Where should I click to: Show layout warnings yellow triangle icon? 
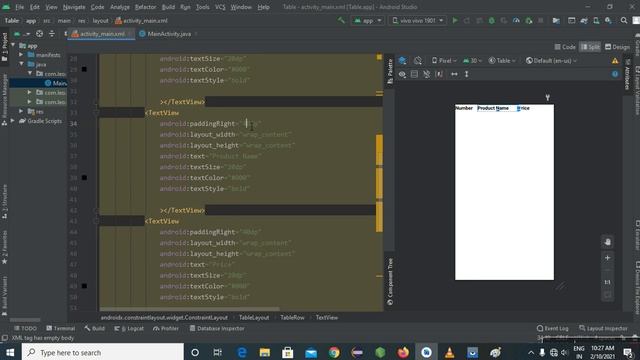615,61
